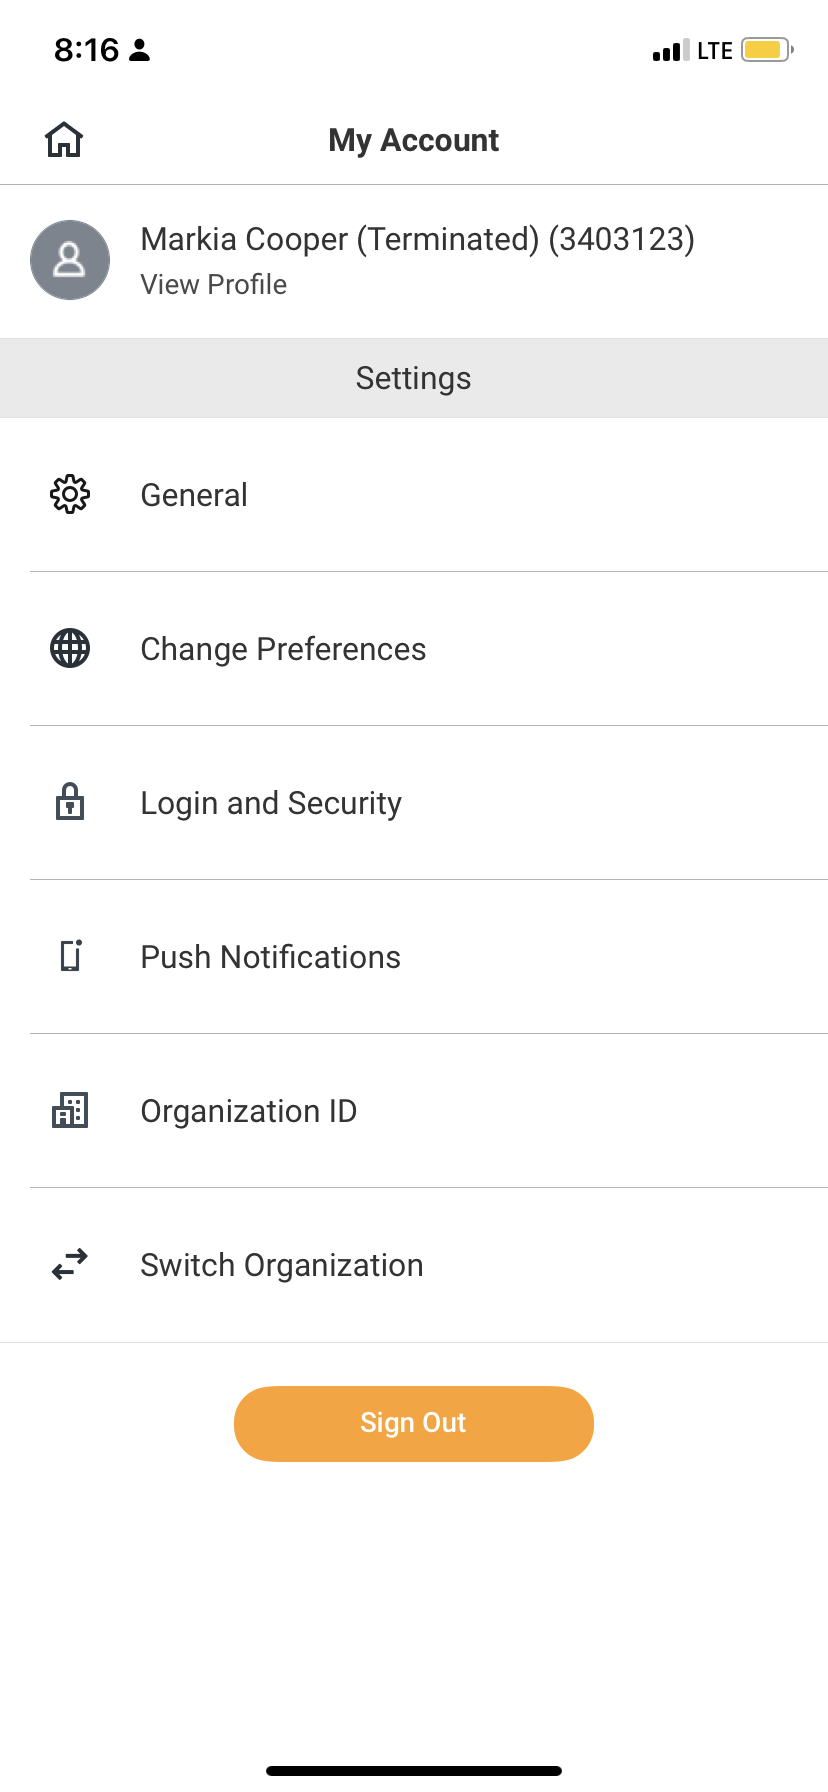Tap the battery indicator in status bar
This screenshot has height=1792, width=828.
coord(767,50)
